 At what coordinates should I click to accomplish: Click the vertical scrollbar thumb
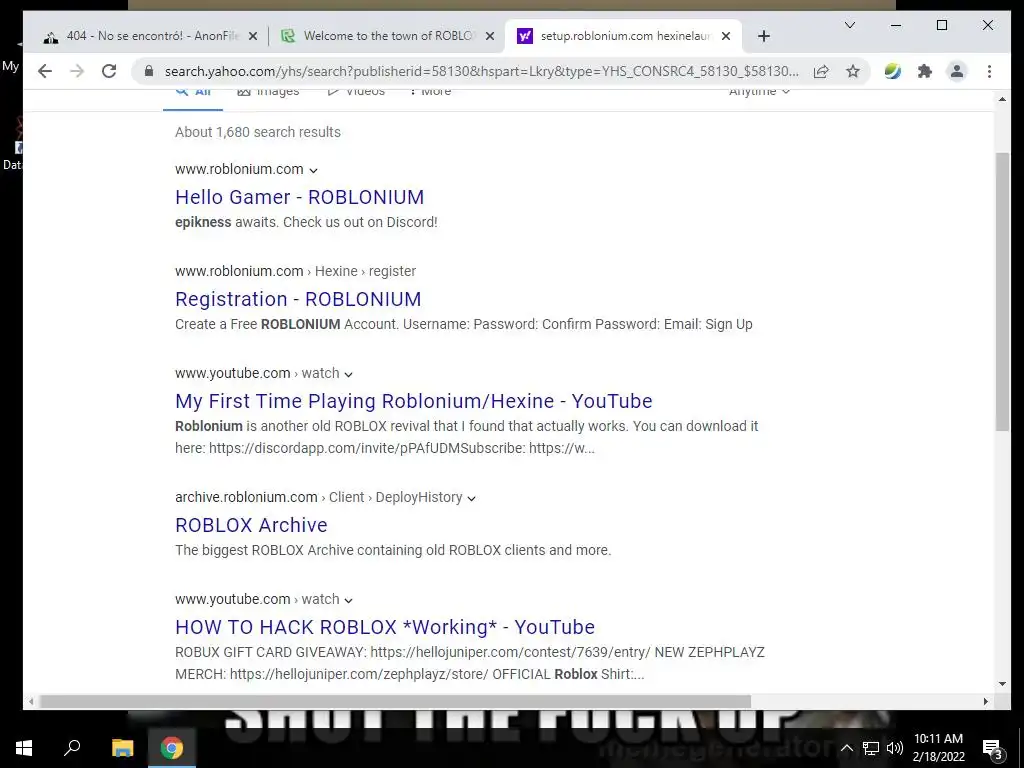pyautogui.click(x=1002, y=291)
